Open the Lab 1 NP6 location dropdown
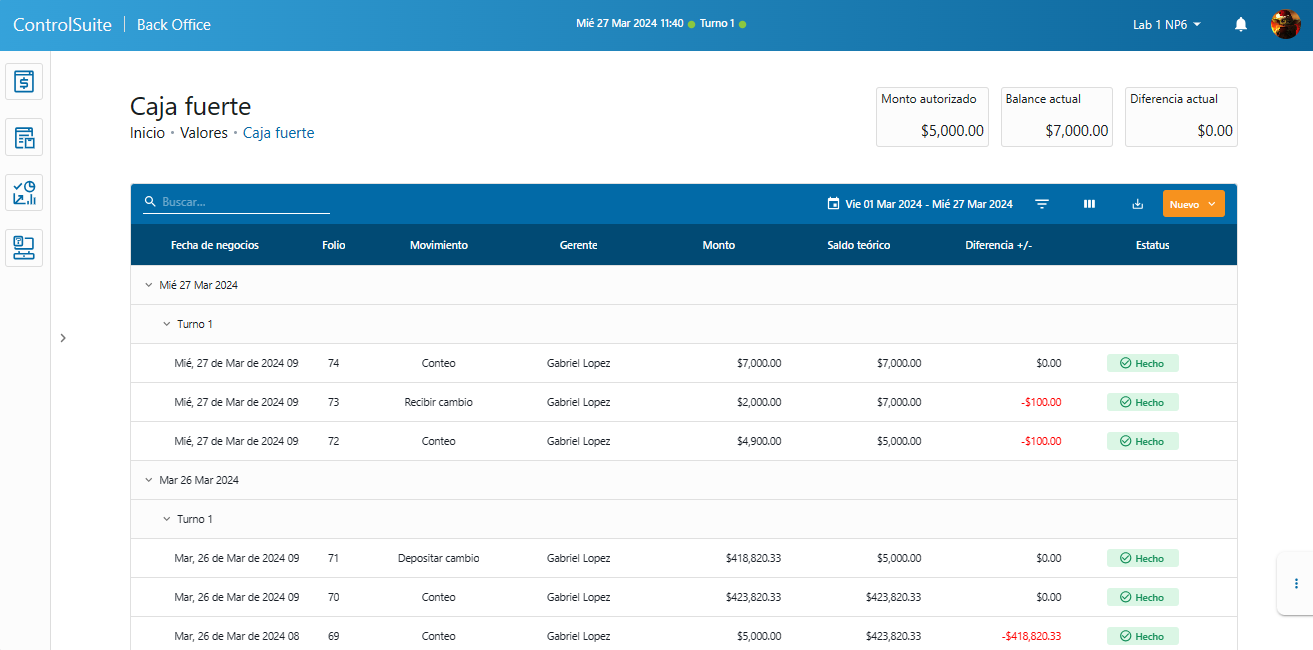1313x650 pixels. click(1166, 24)
